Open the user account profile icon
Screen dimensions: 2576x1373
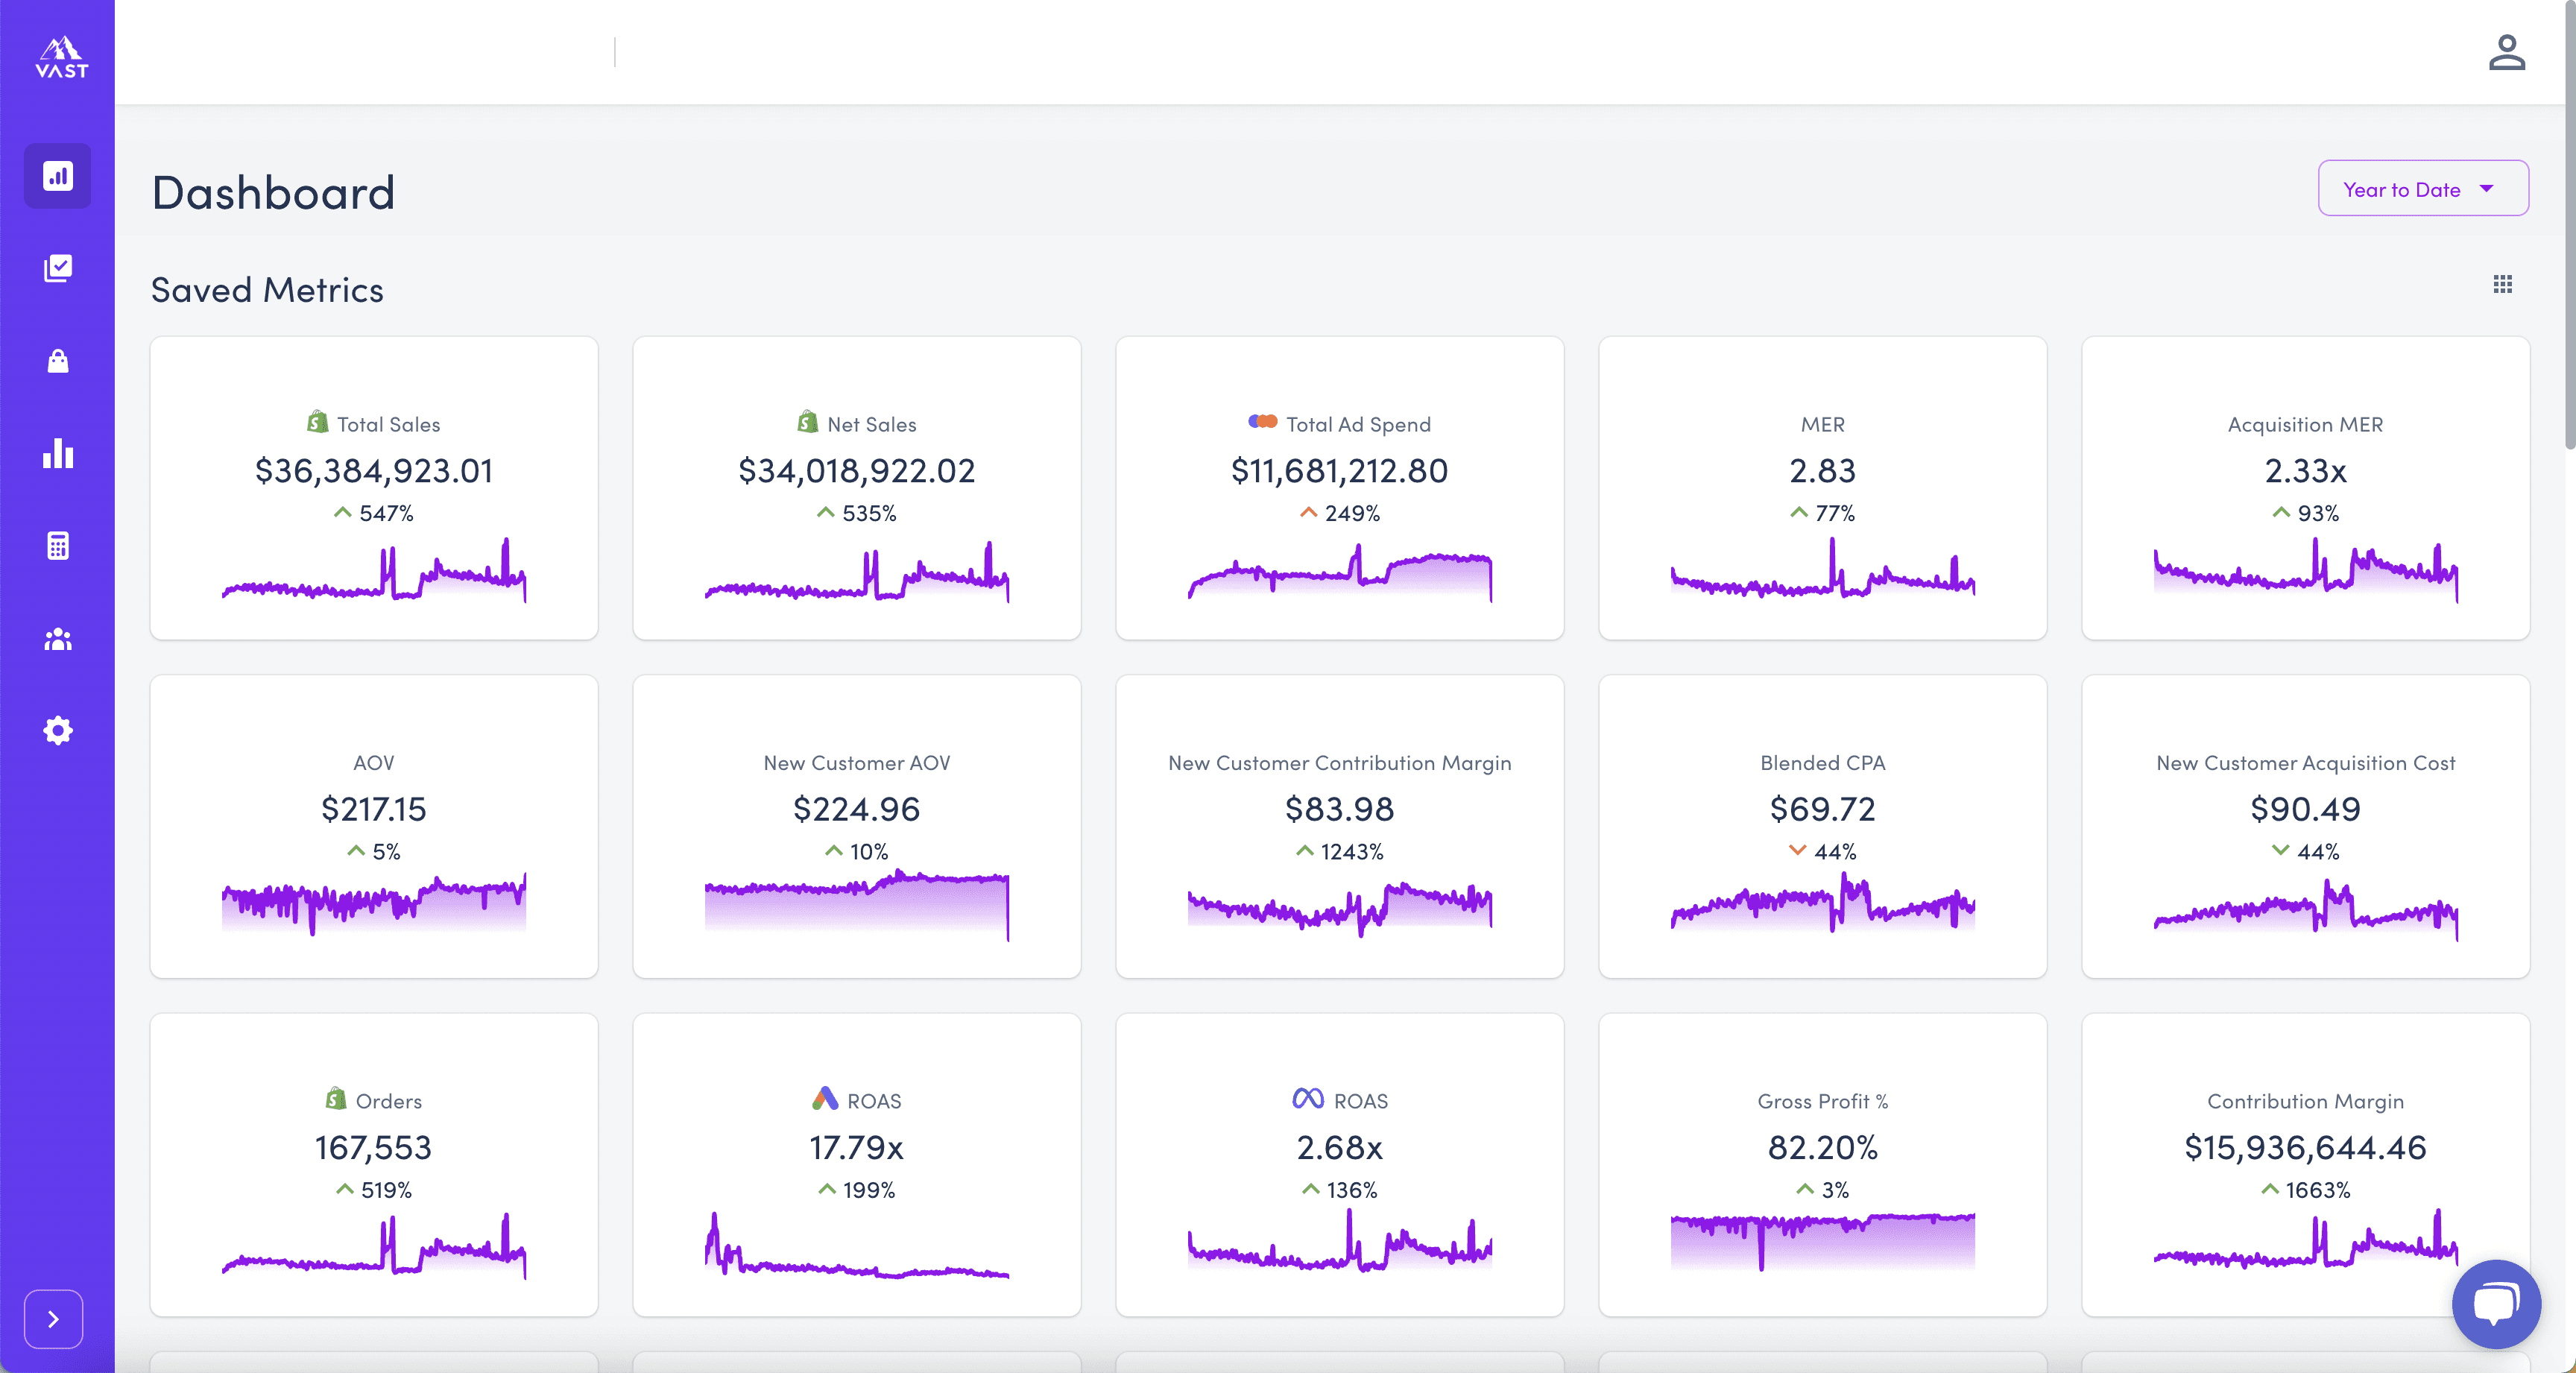coord(2506,53)
